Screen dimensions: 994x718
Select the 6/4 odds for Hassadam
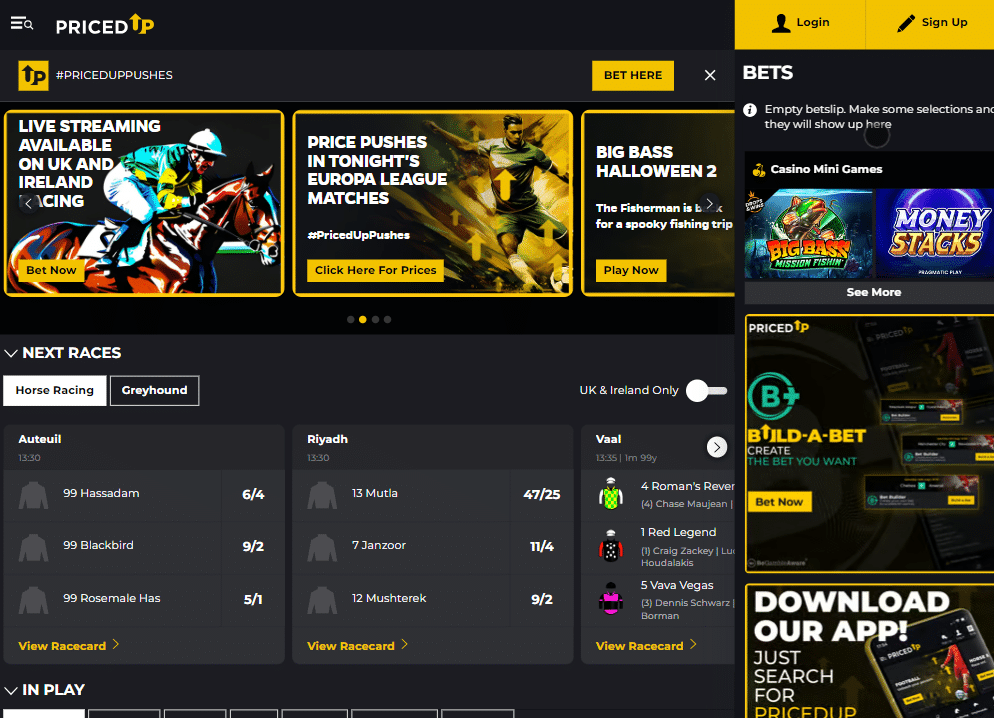pyautogui.click(x=253, y=494)
